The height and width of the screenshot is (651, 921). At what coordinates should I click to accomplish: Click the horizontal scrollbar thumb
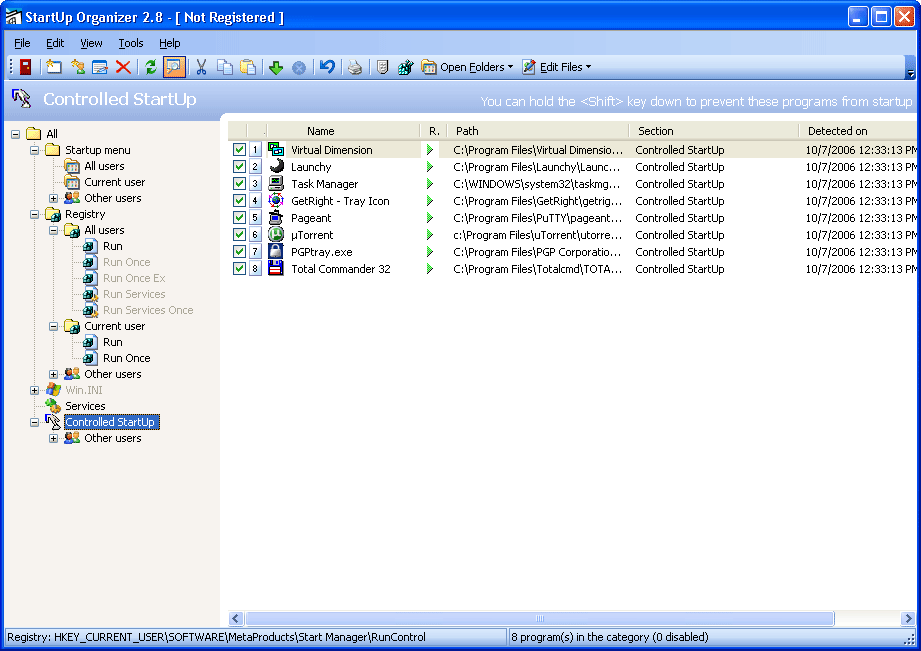point(540,618)
